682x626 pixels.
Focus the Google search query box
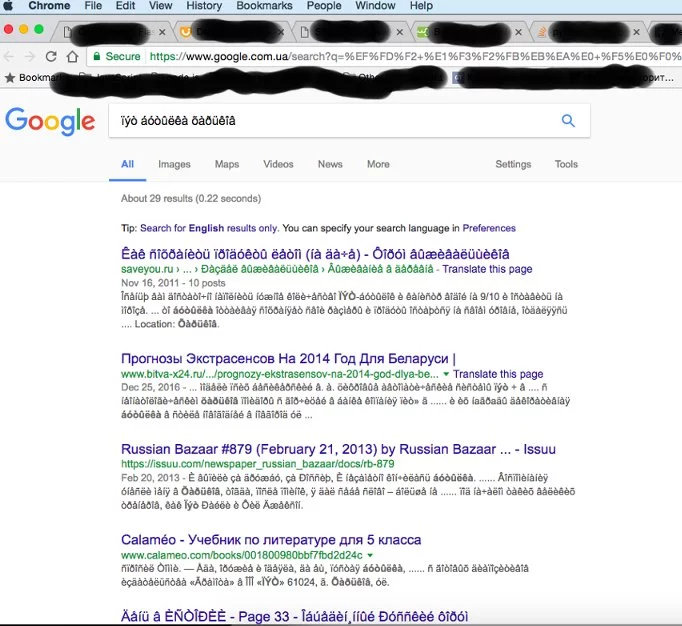pyautogui.click(x=335, y=121)
